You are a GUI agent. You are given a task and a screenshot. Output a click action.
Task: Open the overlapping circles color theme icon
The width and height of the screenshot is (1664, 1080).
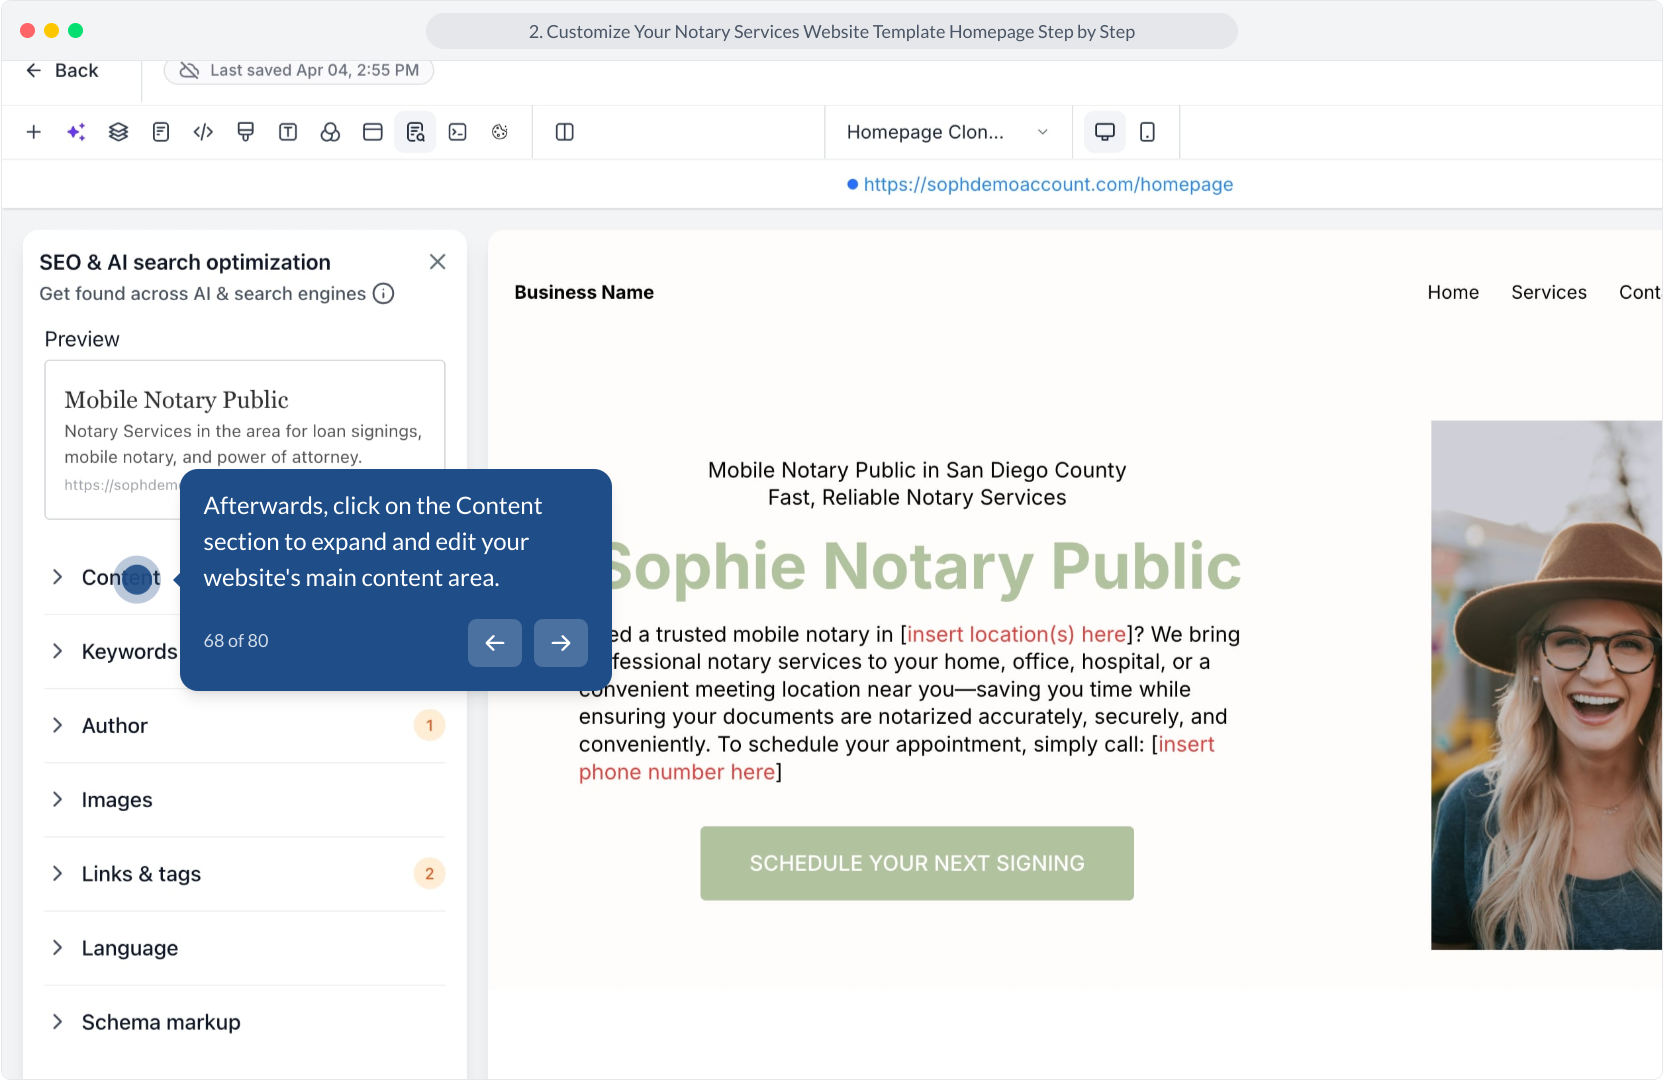click(330, 132)
